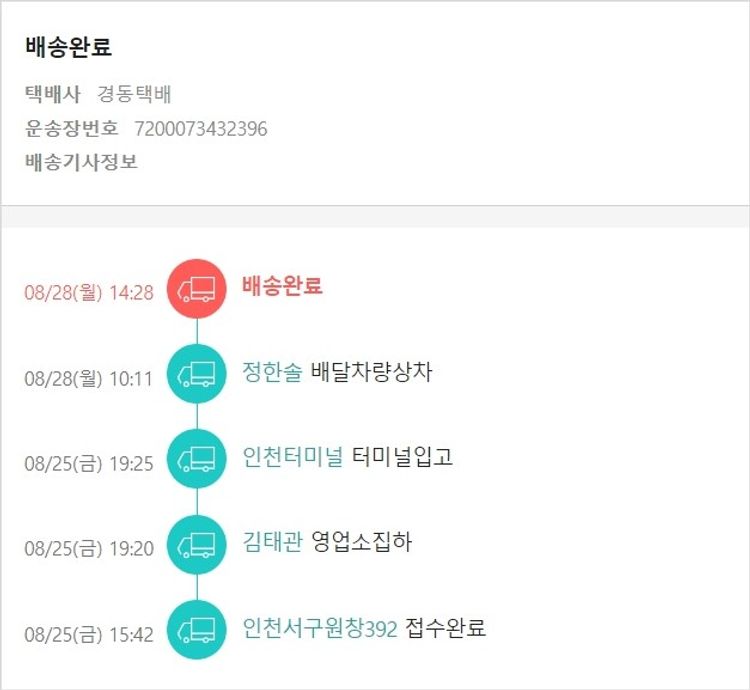
Task: Click the red delivery-complete truck icon
Action: click(x=197, y=289)
